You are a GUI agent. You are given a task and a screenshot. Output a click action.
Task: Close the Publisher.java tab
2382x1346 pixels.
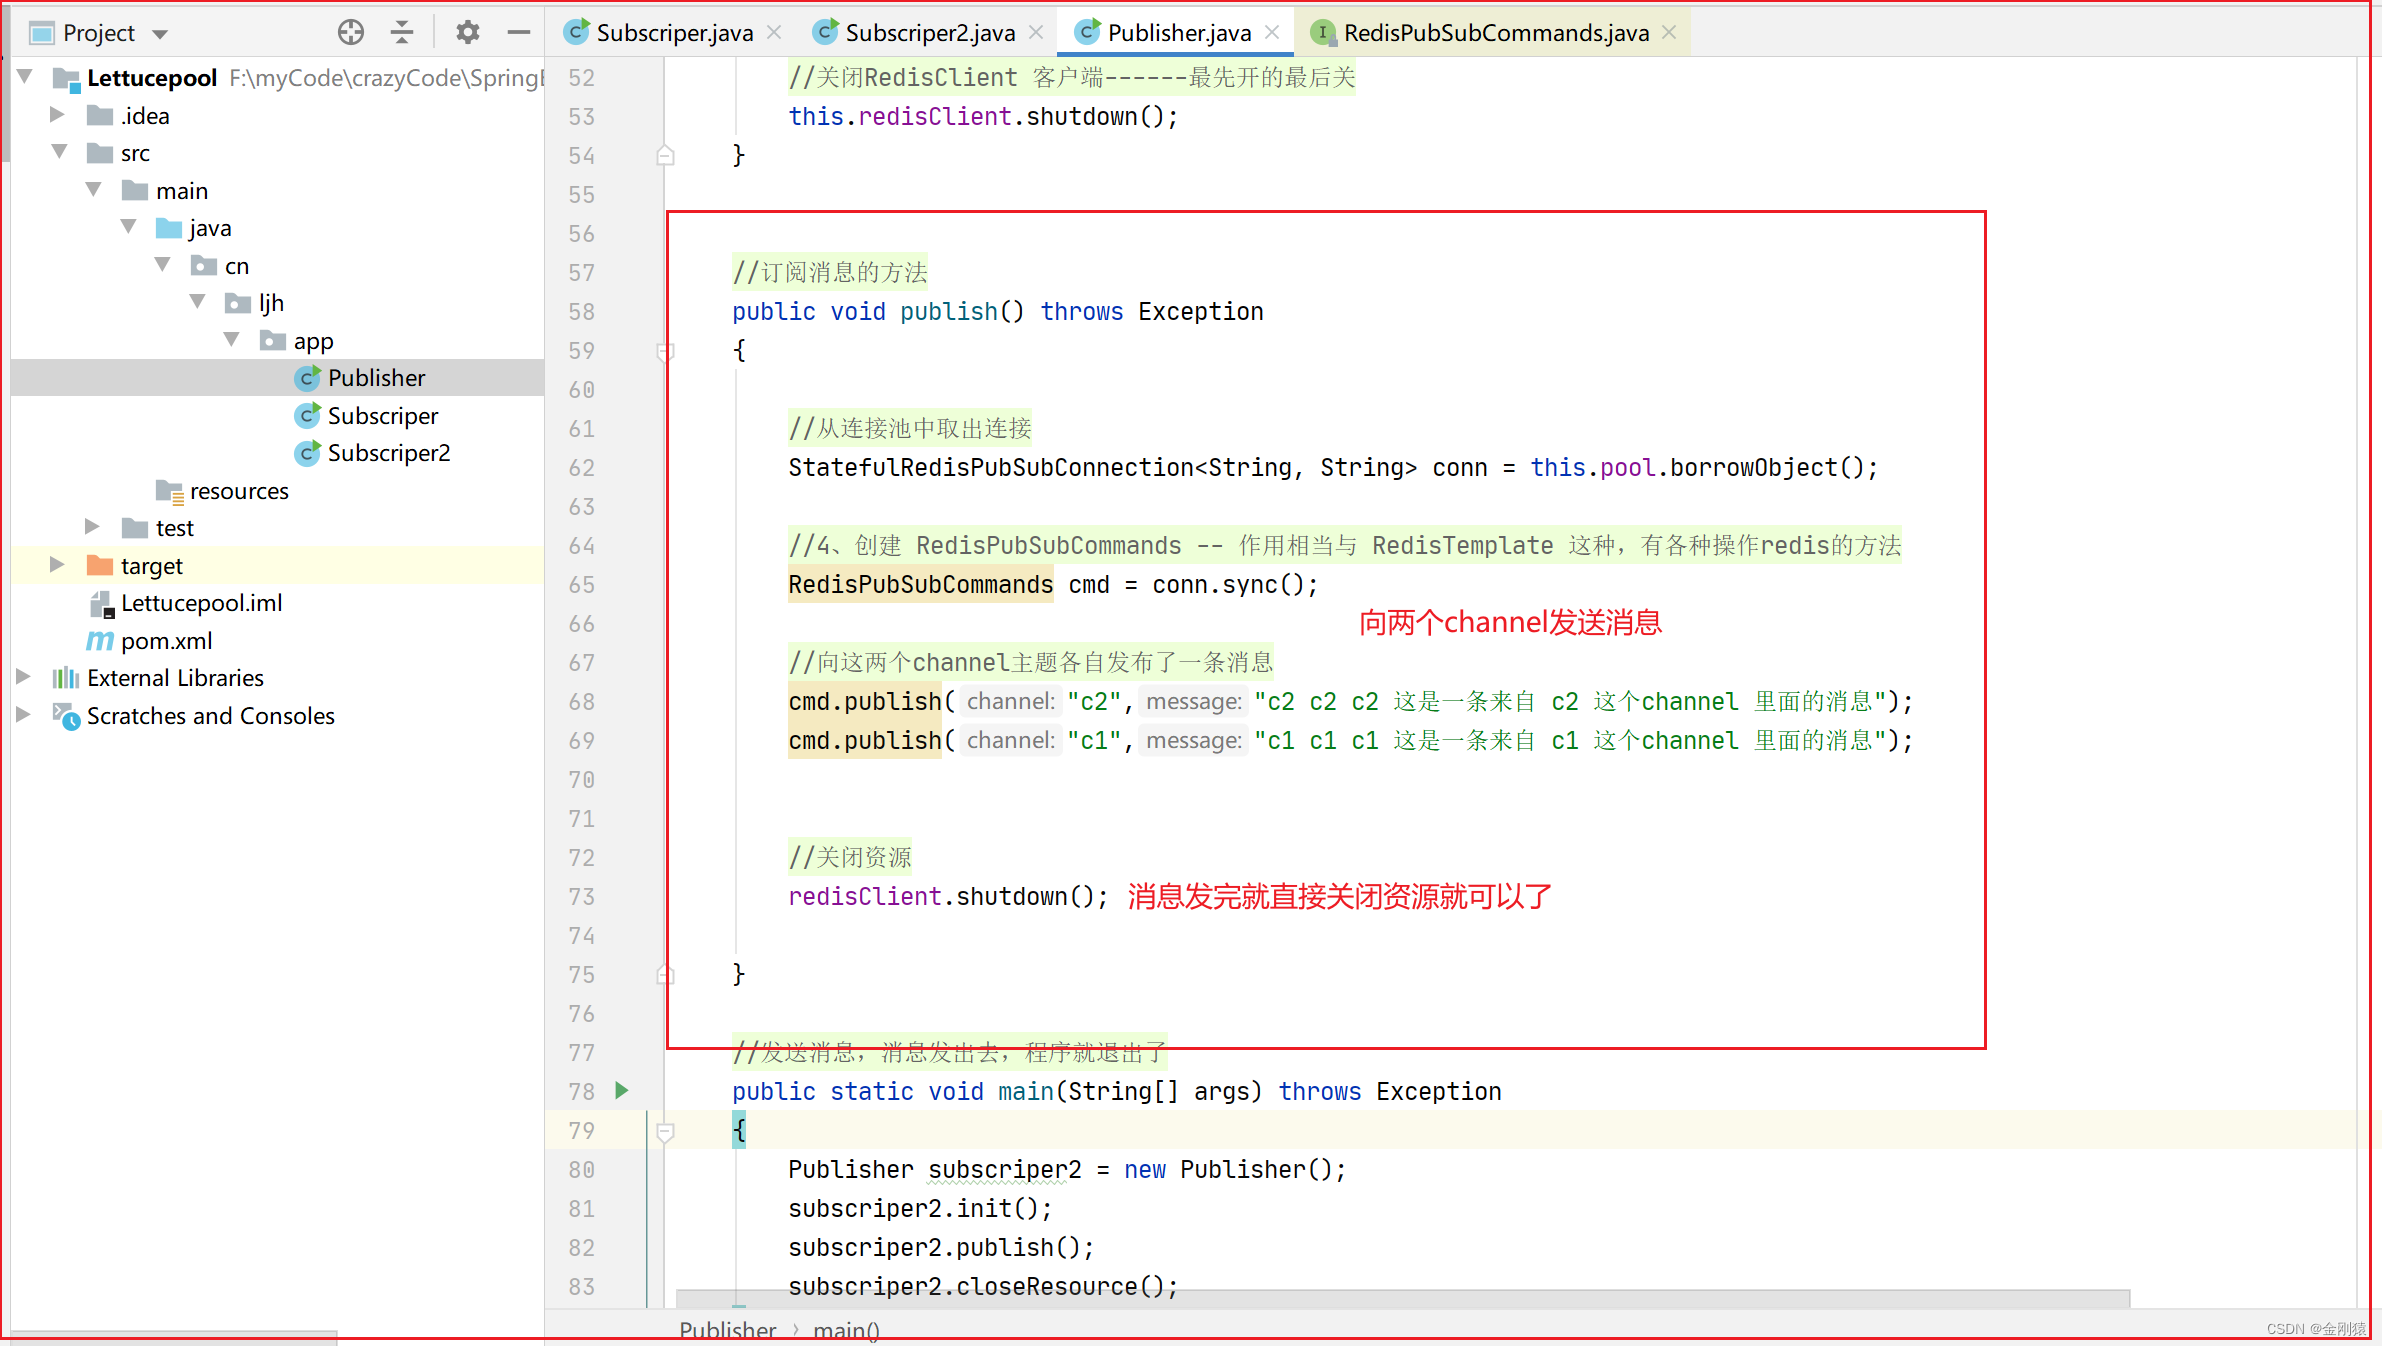point(1272,33)
